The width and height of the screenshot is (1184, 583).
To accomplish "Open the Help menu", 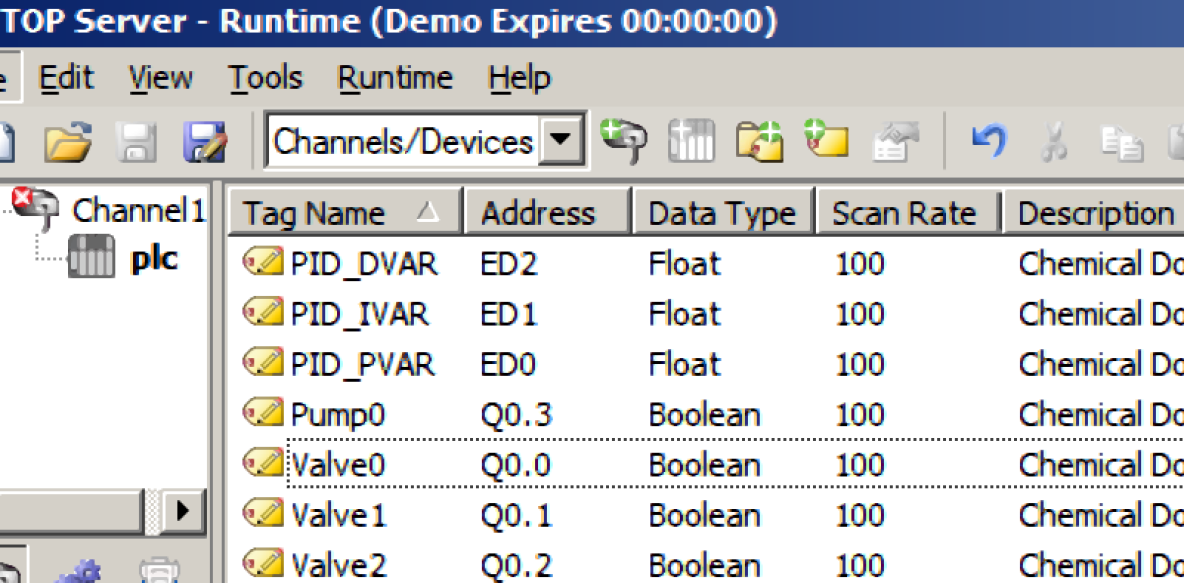I will [520, 78].
